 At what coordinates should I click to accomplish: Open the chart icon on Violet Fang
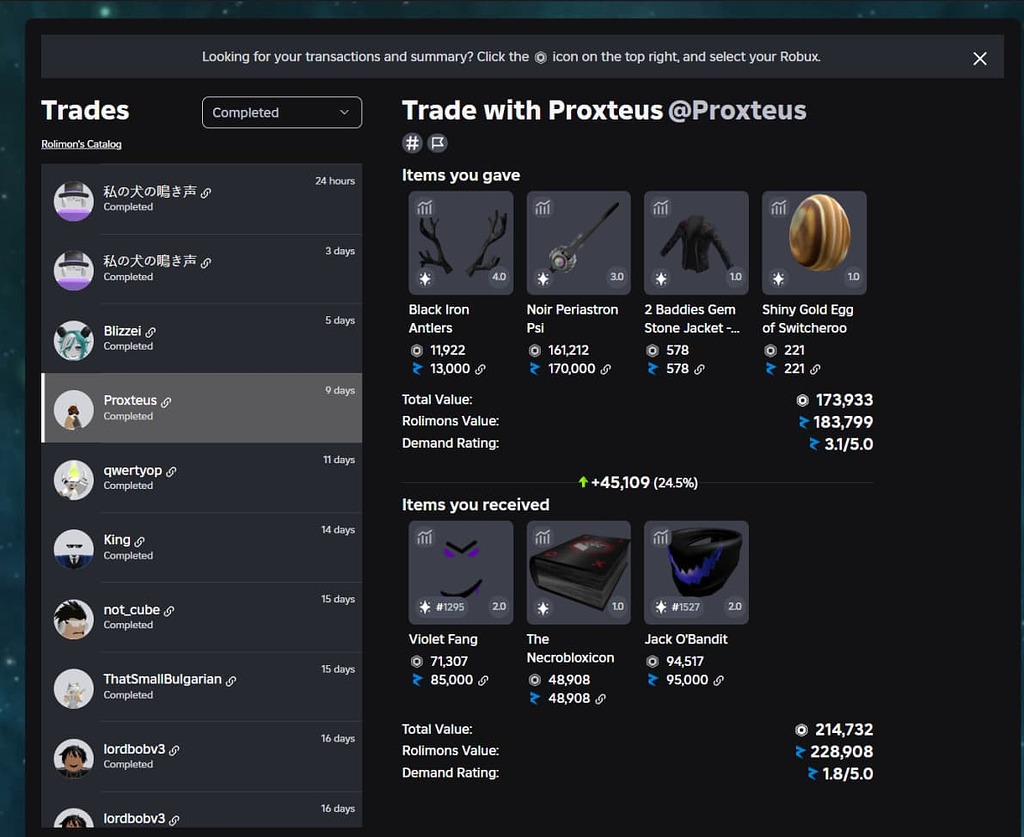[424, 538]
